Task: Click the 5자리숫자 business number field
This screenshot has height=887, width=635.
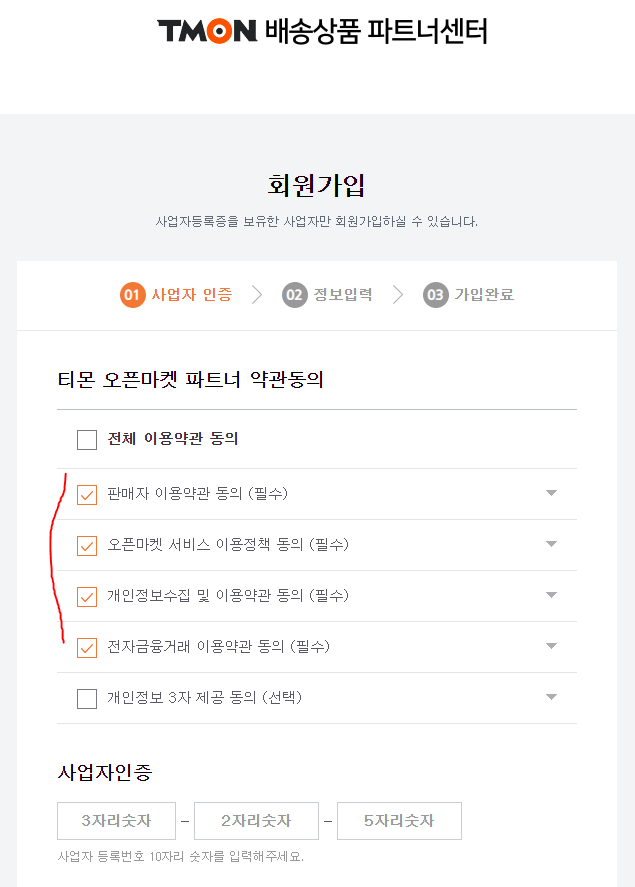Action: (x=399, y=820)
